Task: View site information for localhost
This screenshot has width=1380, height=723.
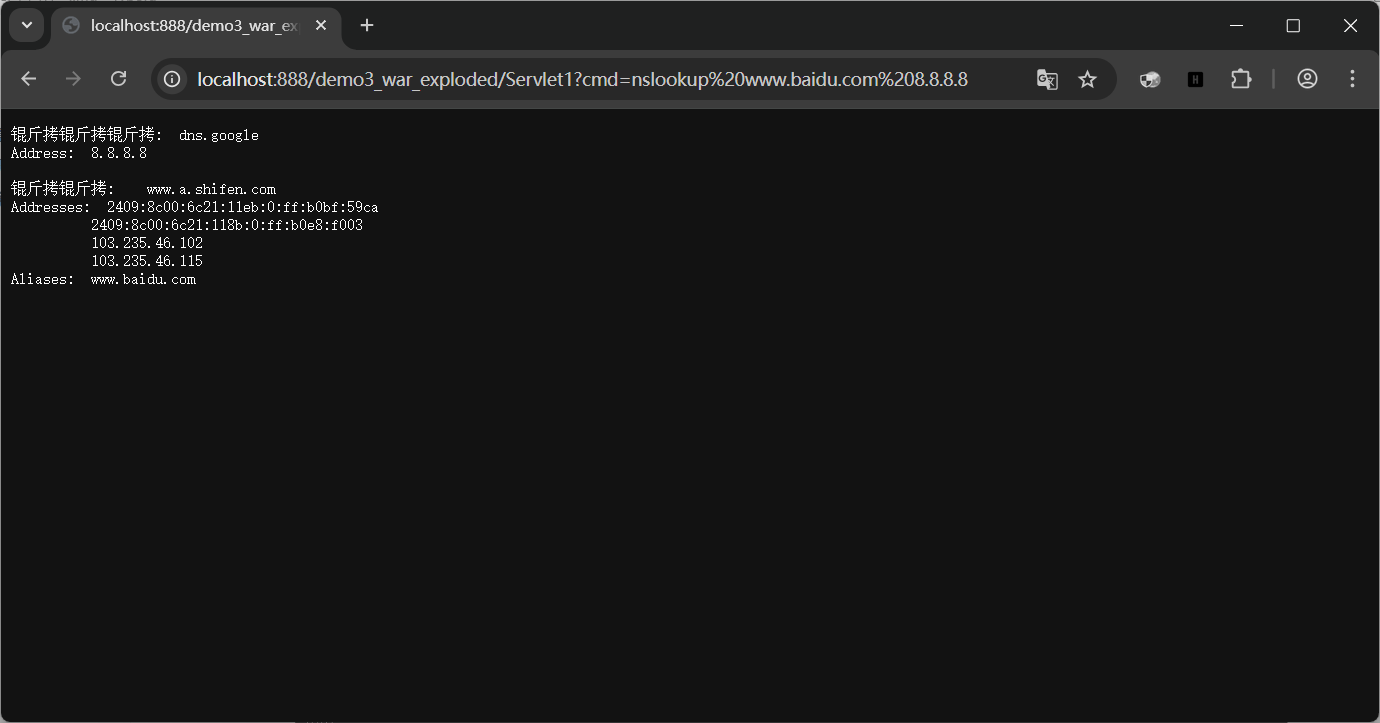Action: 172,79
